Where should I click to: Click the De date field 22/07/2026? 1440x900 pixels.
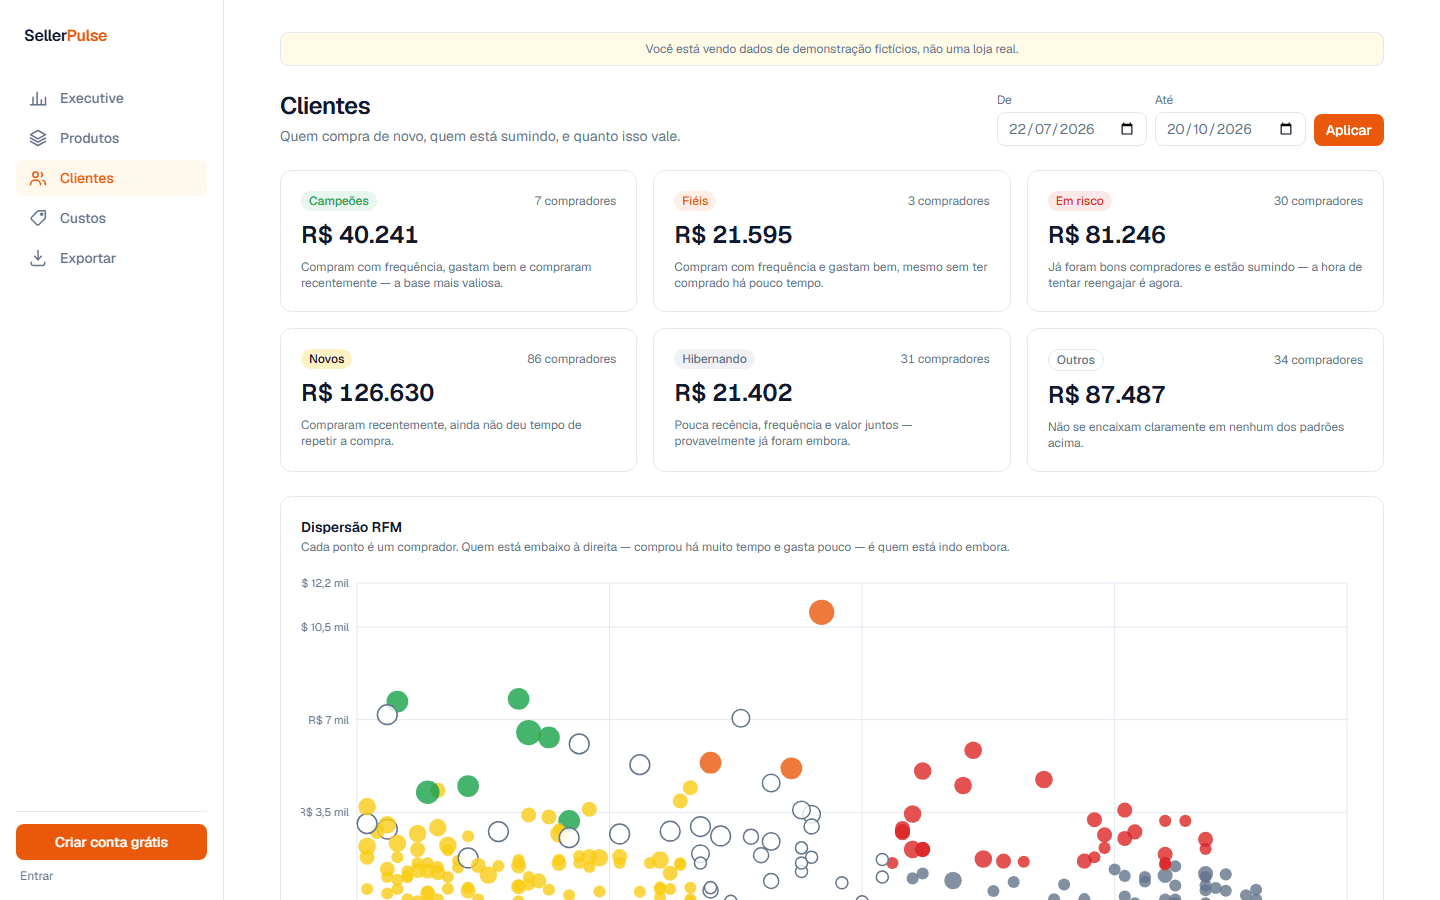coord(1071,129)
